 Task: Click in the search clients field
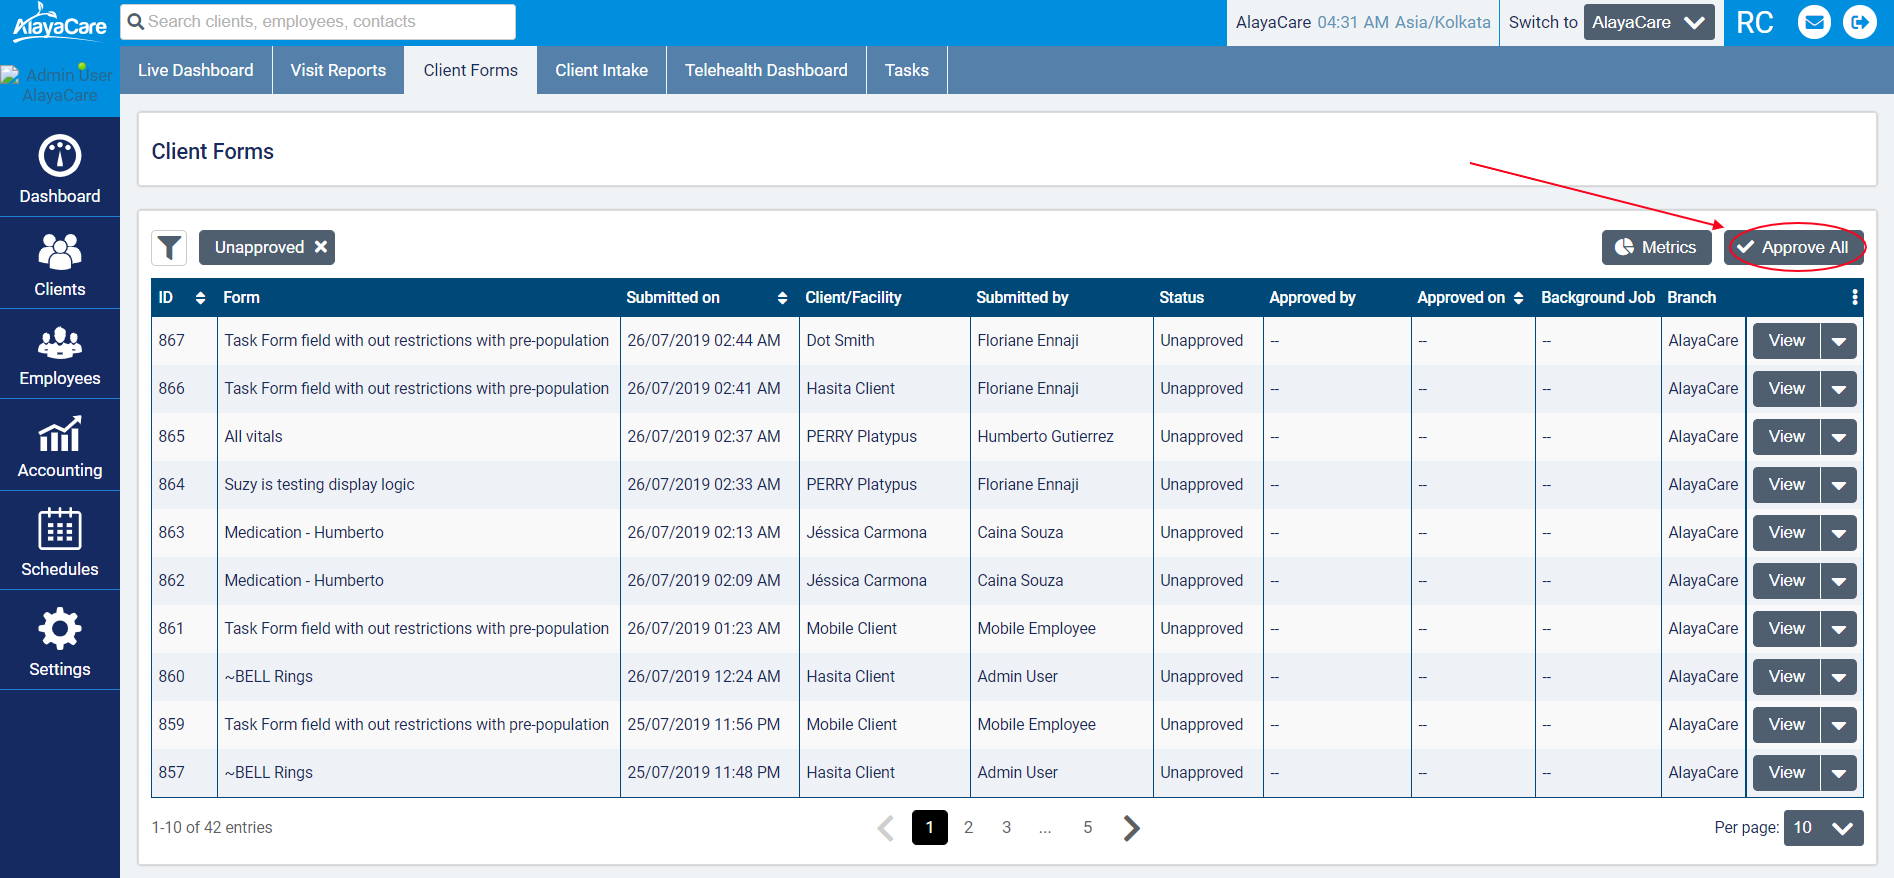click(x=320, y=22)
